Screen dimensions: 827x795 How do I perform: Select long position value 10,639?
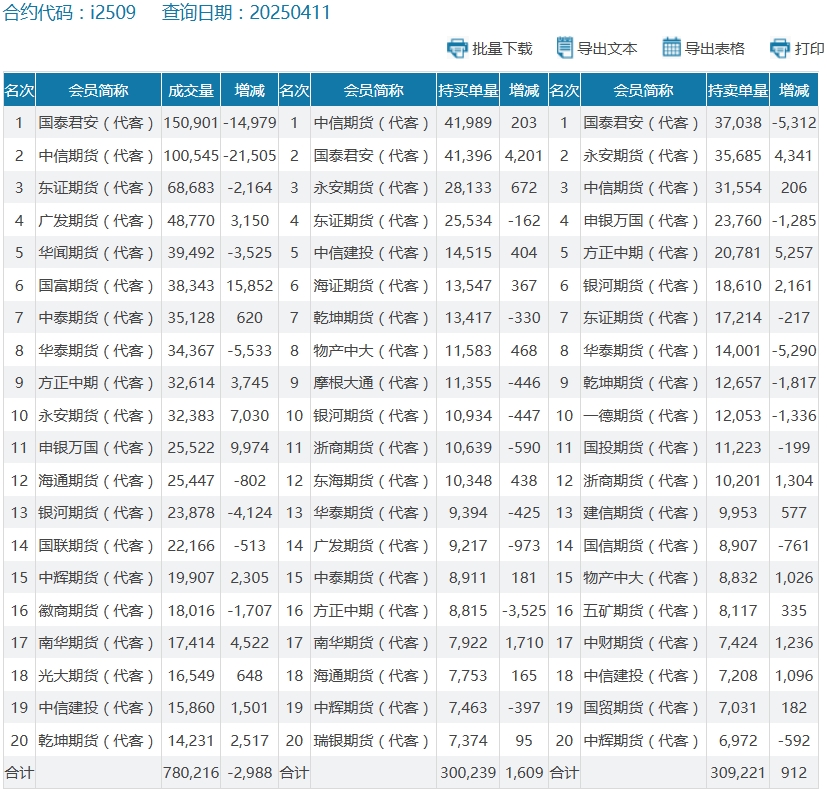click(x=468, y=447)
